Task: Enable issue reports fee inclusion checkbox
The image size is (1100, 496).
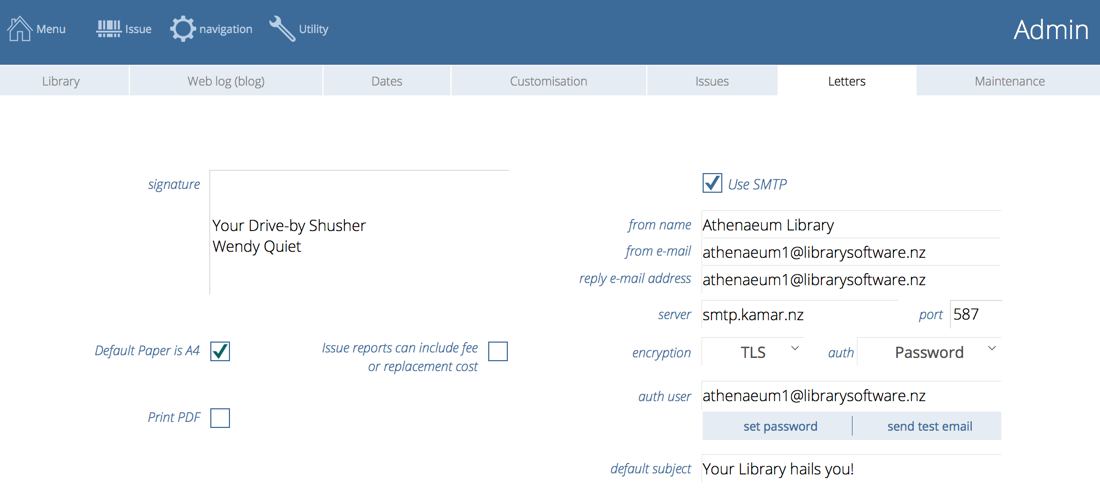Action: click(498, 351)
